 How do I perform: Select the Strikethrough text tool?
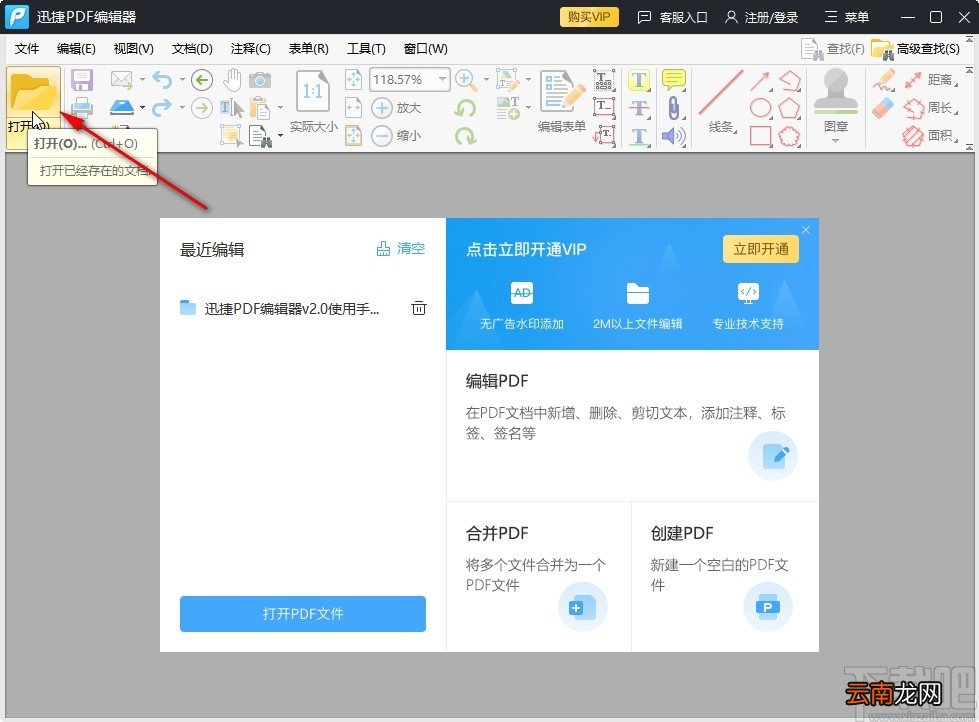(x=638, y=107)
